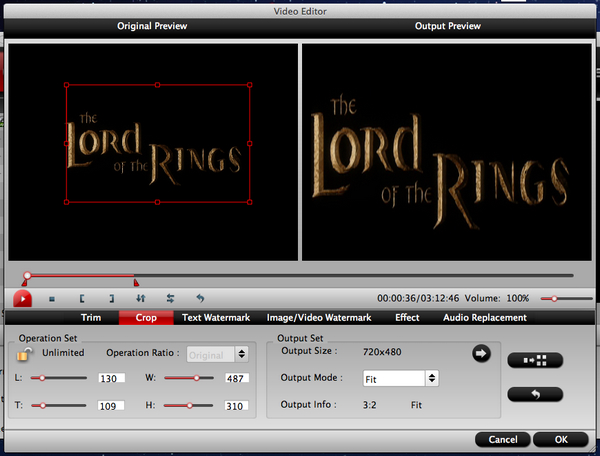This screenshot has height=456, width=600.
Task: Click the bottom-left crop box handle
Action: pos(67,202)
